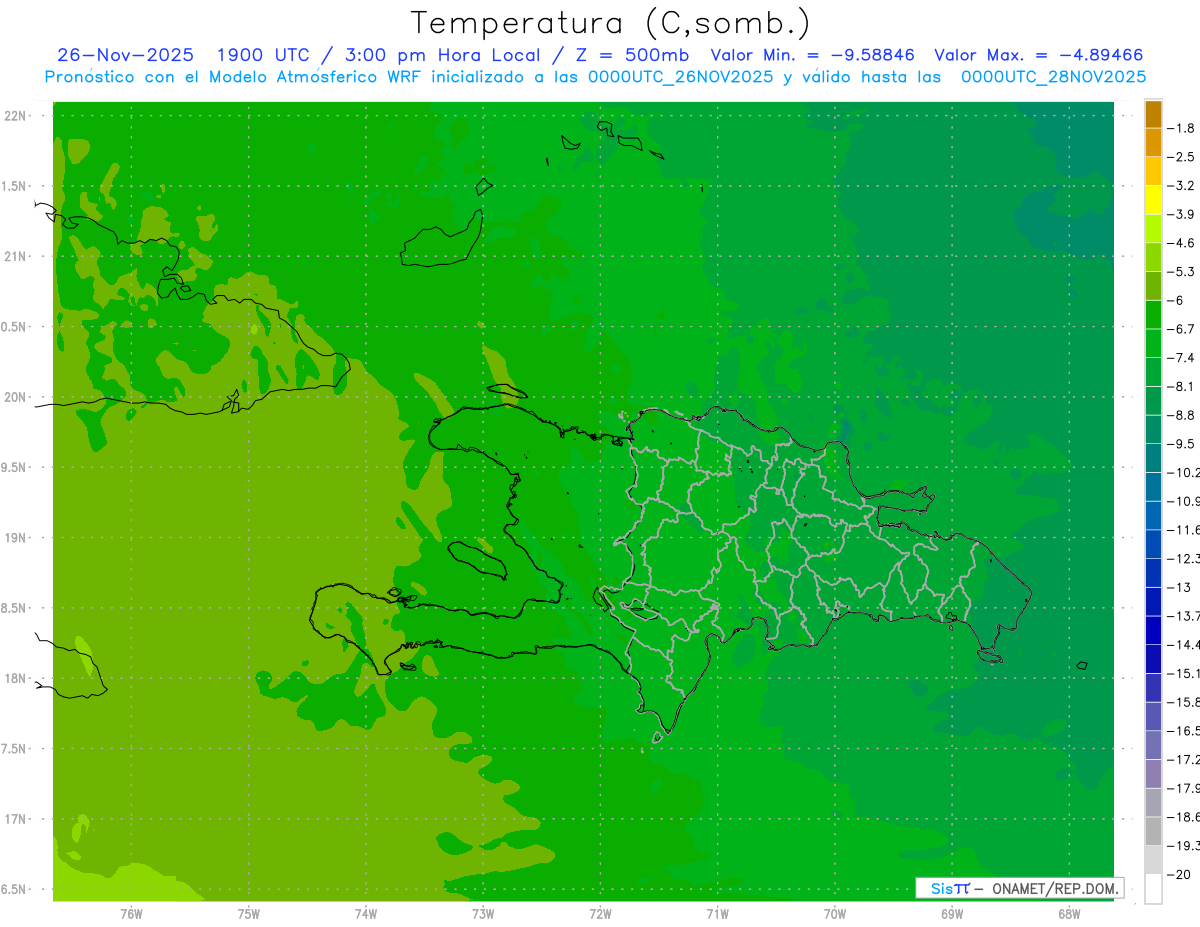Click the '1900 UTC' time label
1200x927 pixels.
pyautogui.click(x=265, y=55)
